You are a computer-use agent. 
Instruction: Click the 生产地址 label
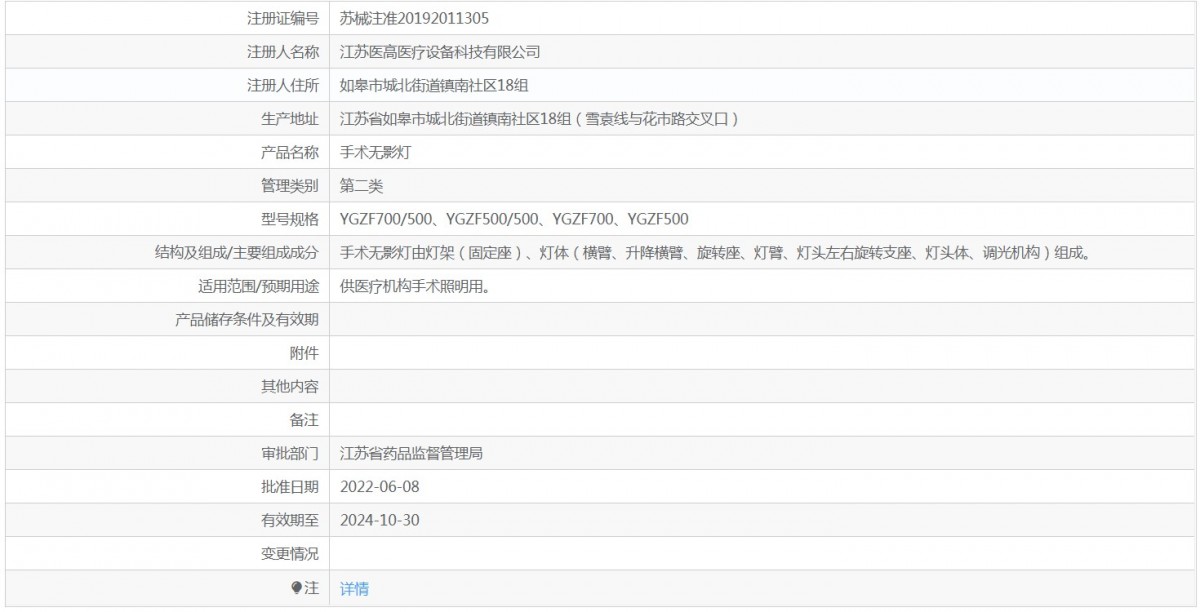(x=290, y=119)
